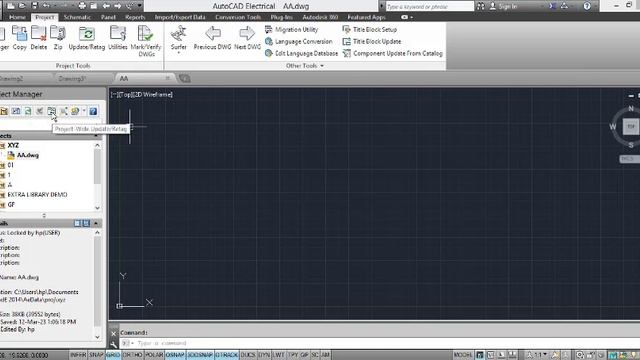Go to Previous DWG
The image size is (640, 360).
tap(212, 38)
